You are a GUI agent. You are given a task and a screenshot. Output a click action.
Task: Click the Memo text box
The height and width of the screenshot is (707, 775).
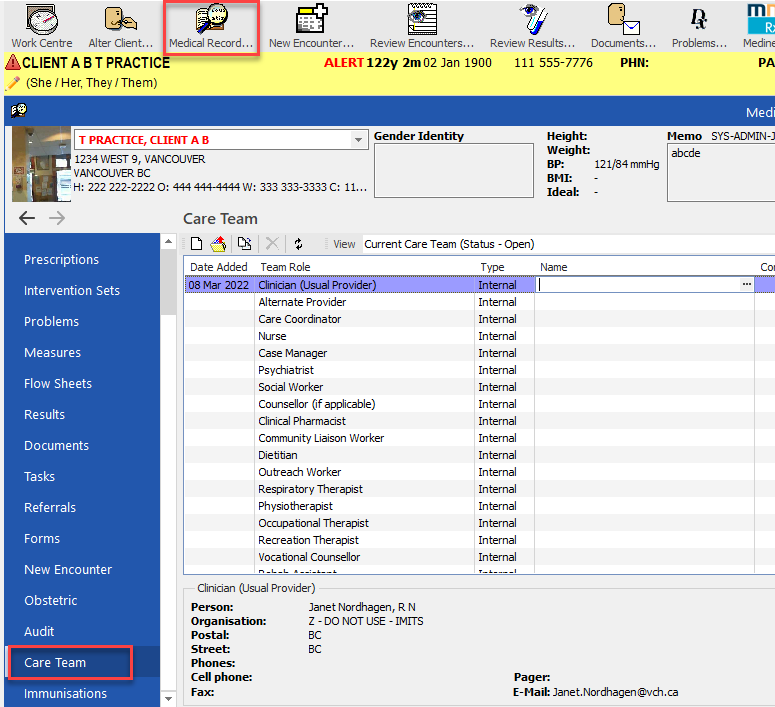pos(721,173)
